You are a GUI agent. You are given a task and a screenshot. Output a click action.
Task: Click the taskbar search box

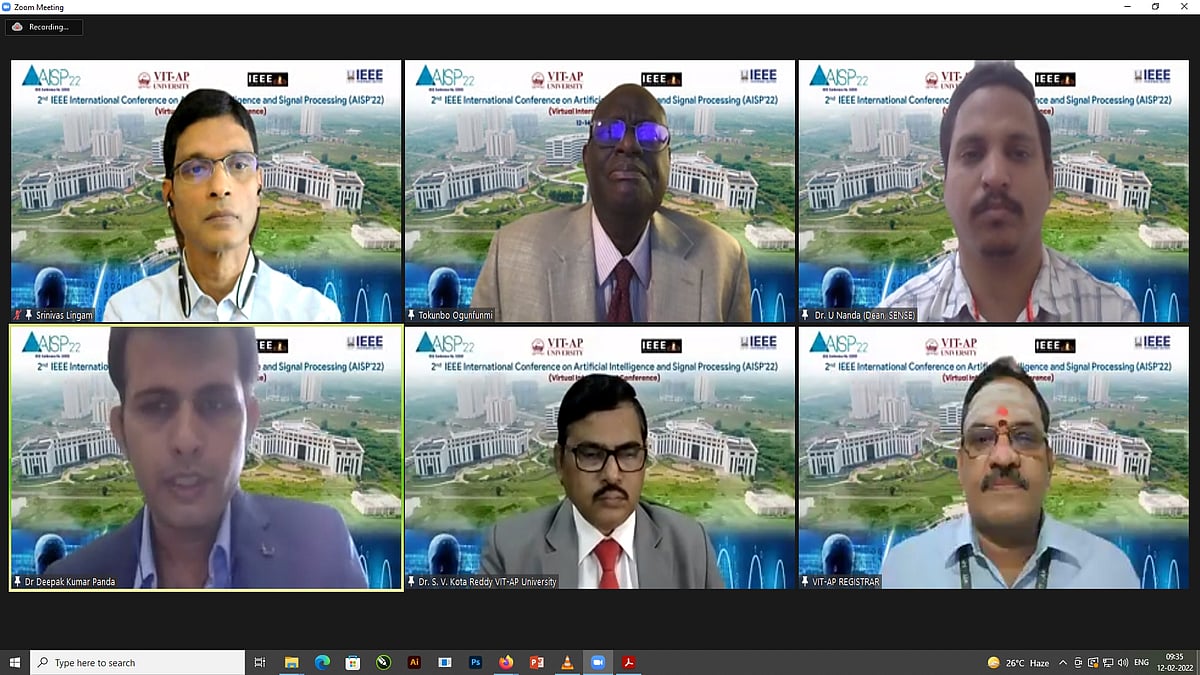tap(140, 663)
